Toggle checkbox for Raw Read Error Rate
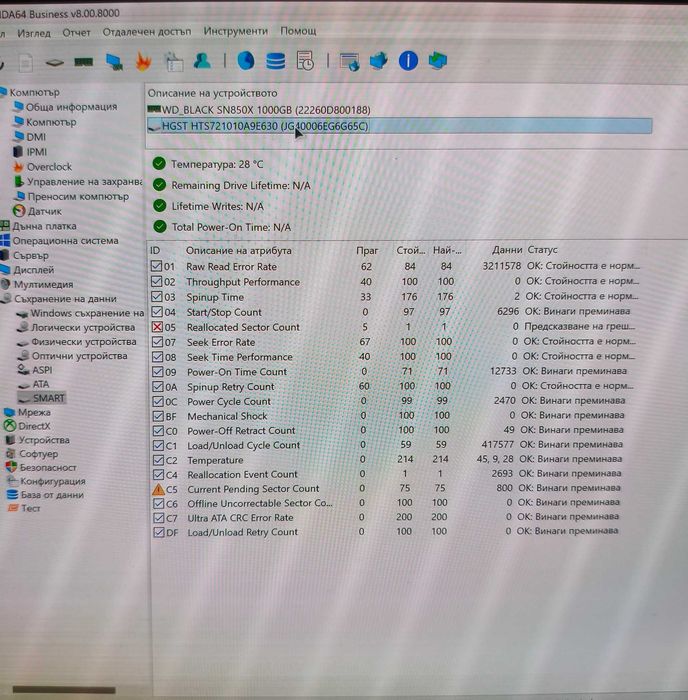The image size is (688, 700). click(x=156, y=267)
